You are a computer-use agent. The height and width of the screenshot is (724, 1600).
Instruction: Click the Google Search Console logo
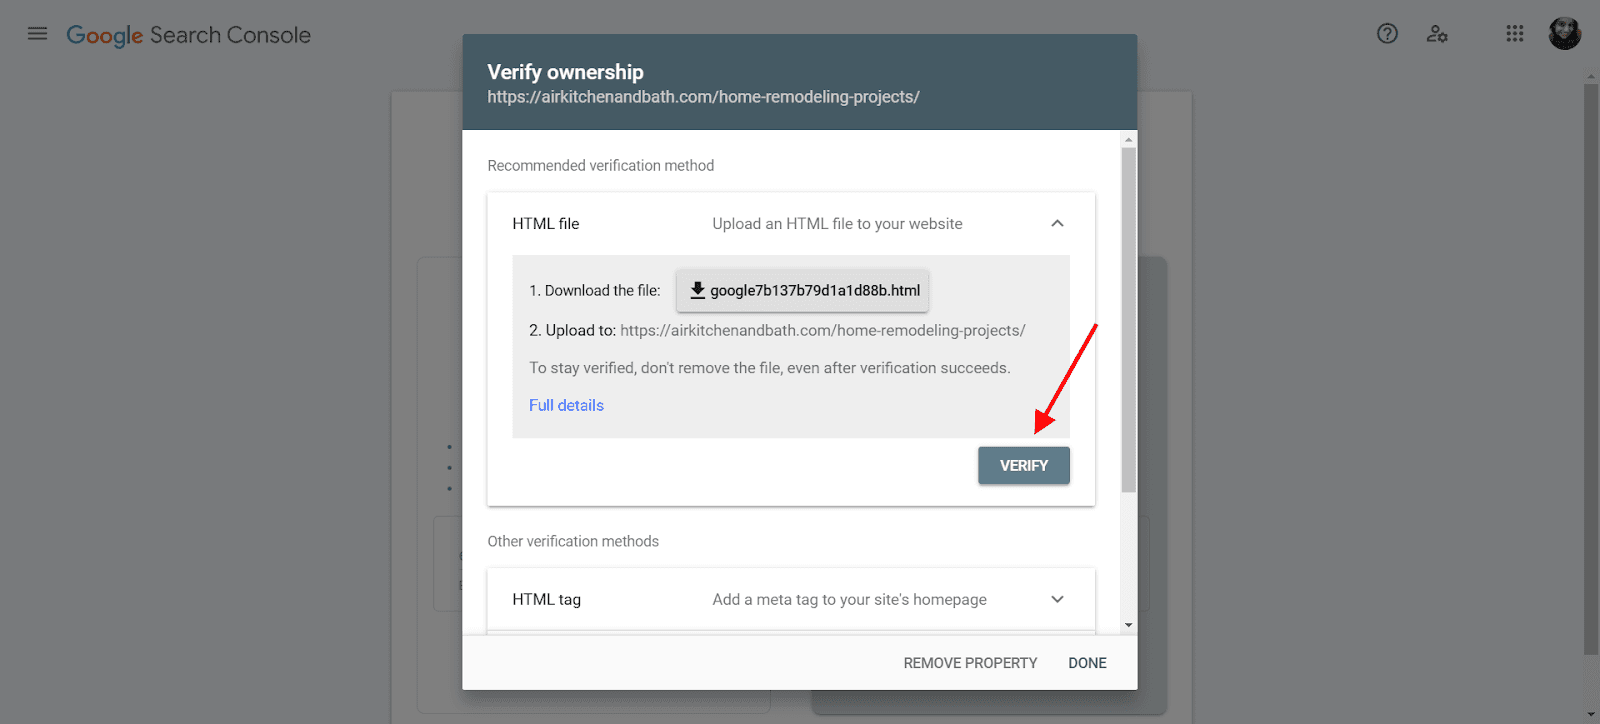[189, 35]
